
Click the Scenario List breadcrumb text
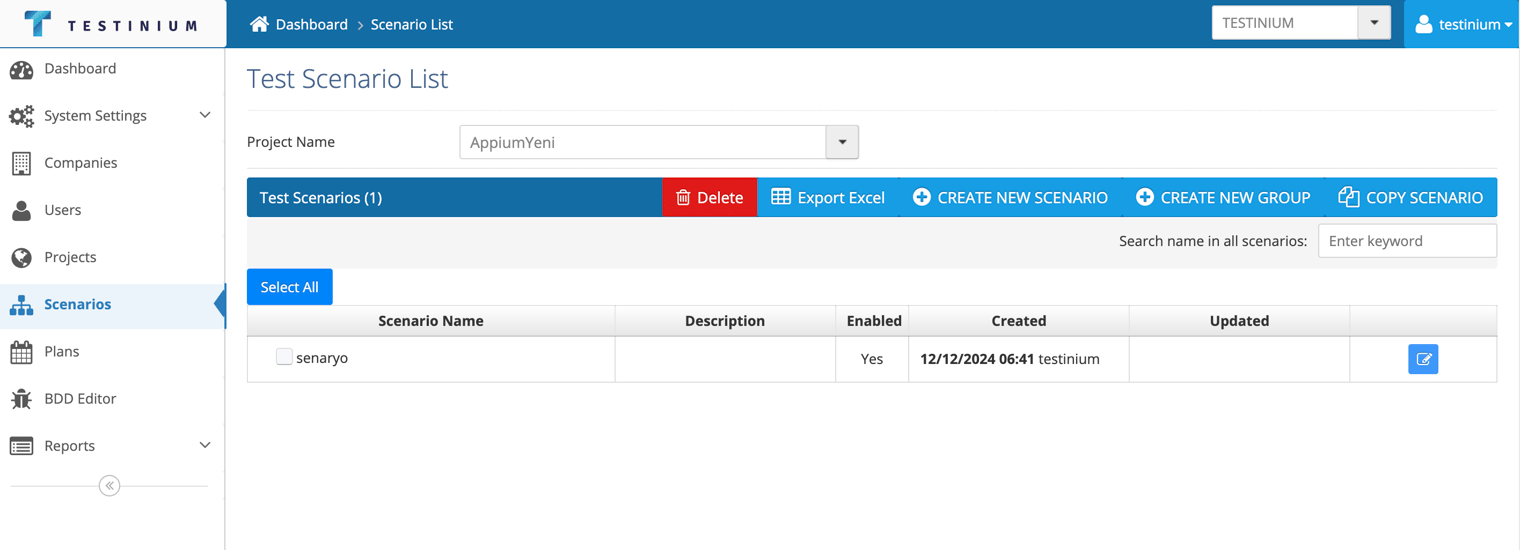412,24
